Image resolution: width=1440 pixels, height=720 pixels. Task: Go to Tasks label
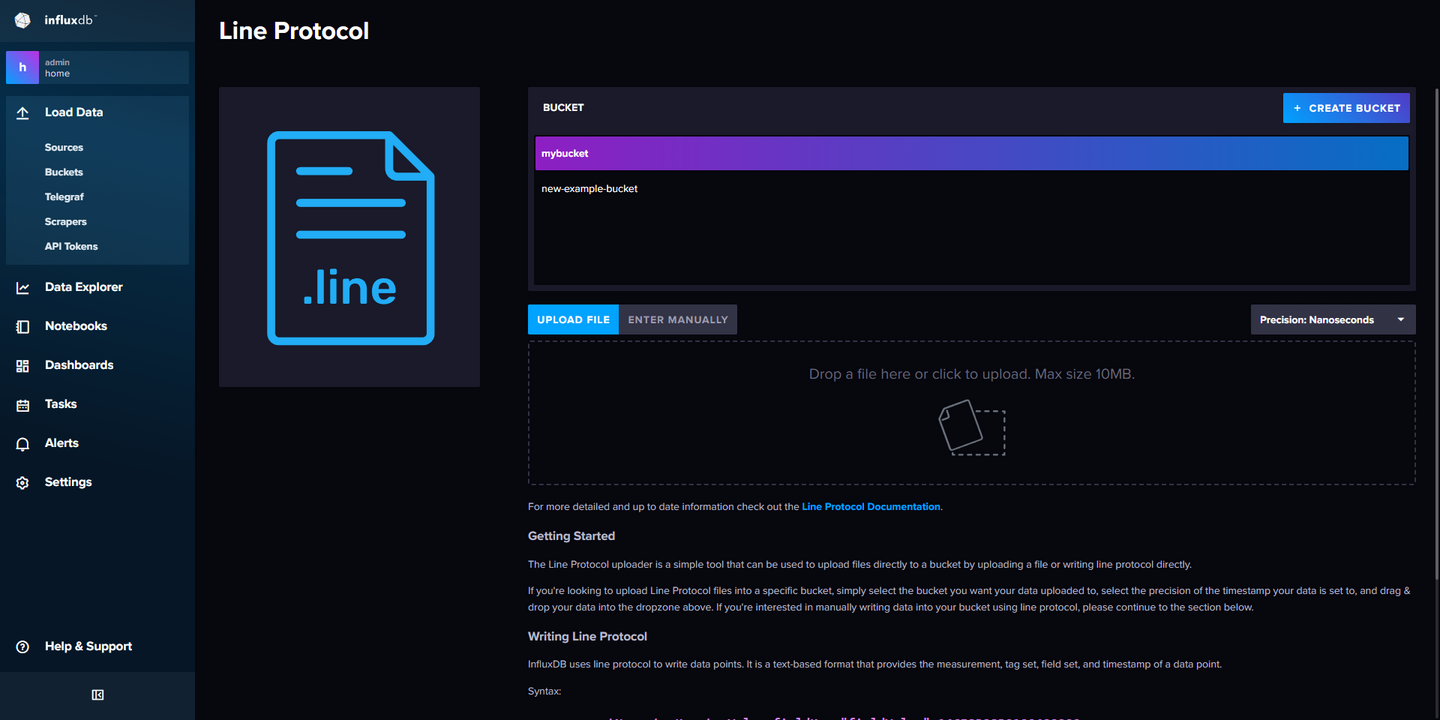(x=61, y=404)
